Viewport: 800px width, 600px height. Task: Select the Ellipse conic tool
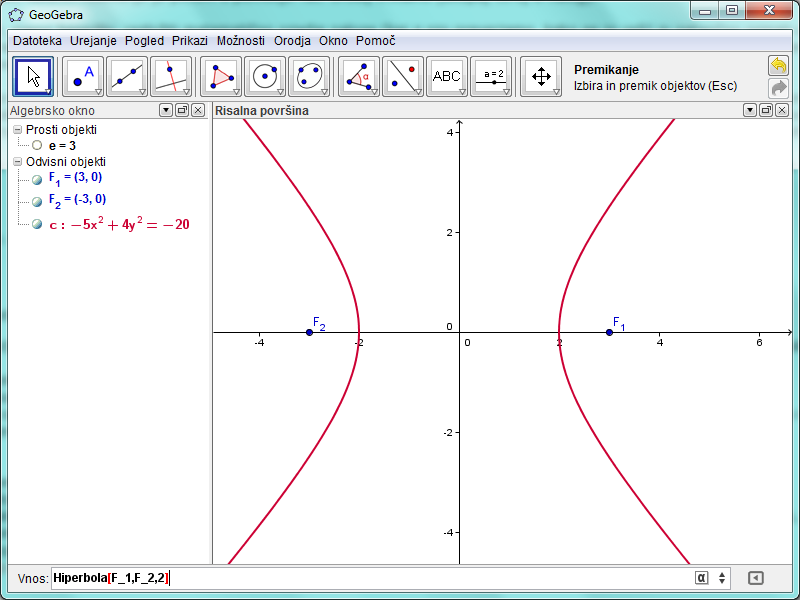point(309,76)
